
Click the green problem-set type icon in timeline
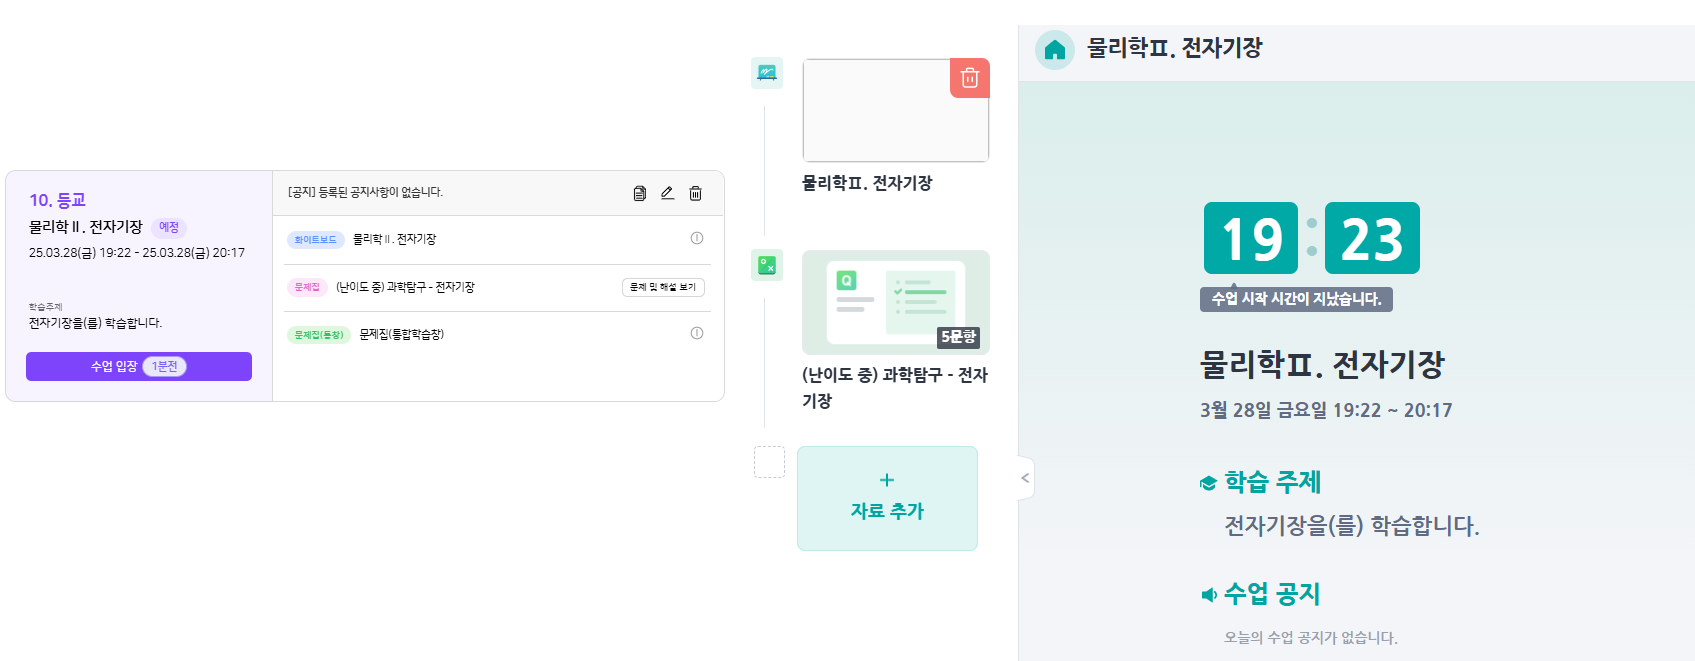767,265
